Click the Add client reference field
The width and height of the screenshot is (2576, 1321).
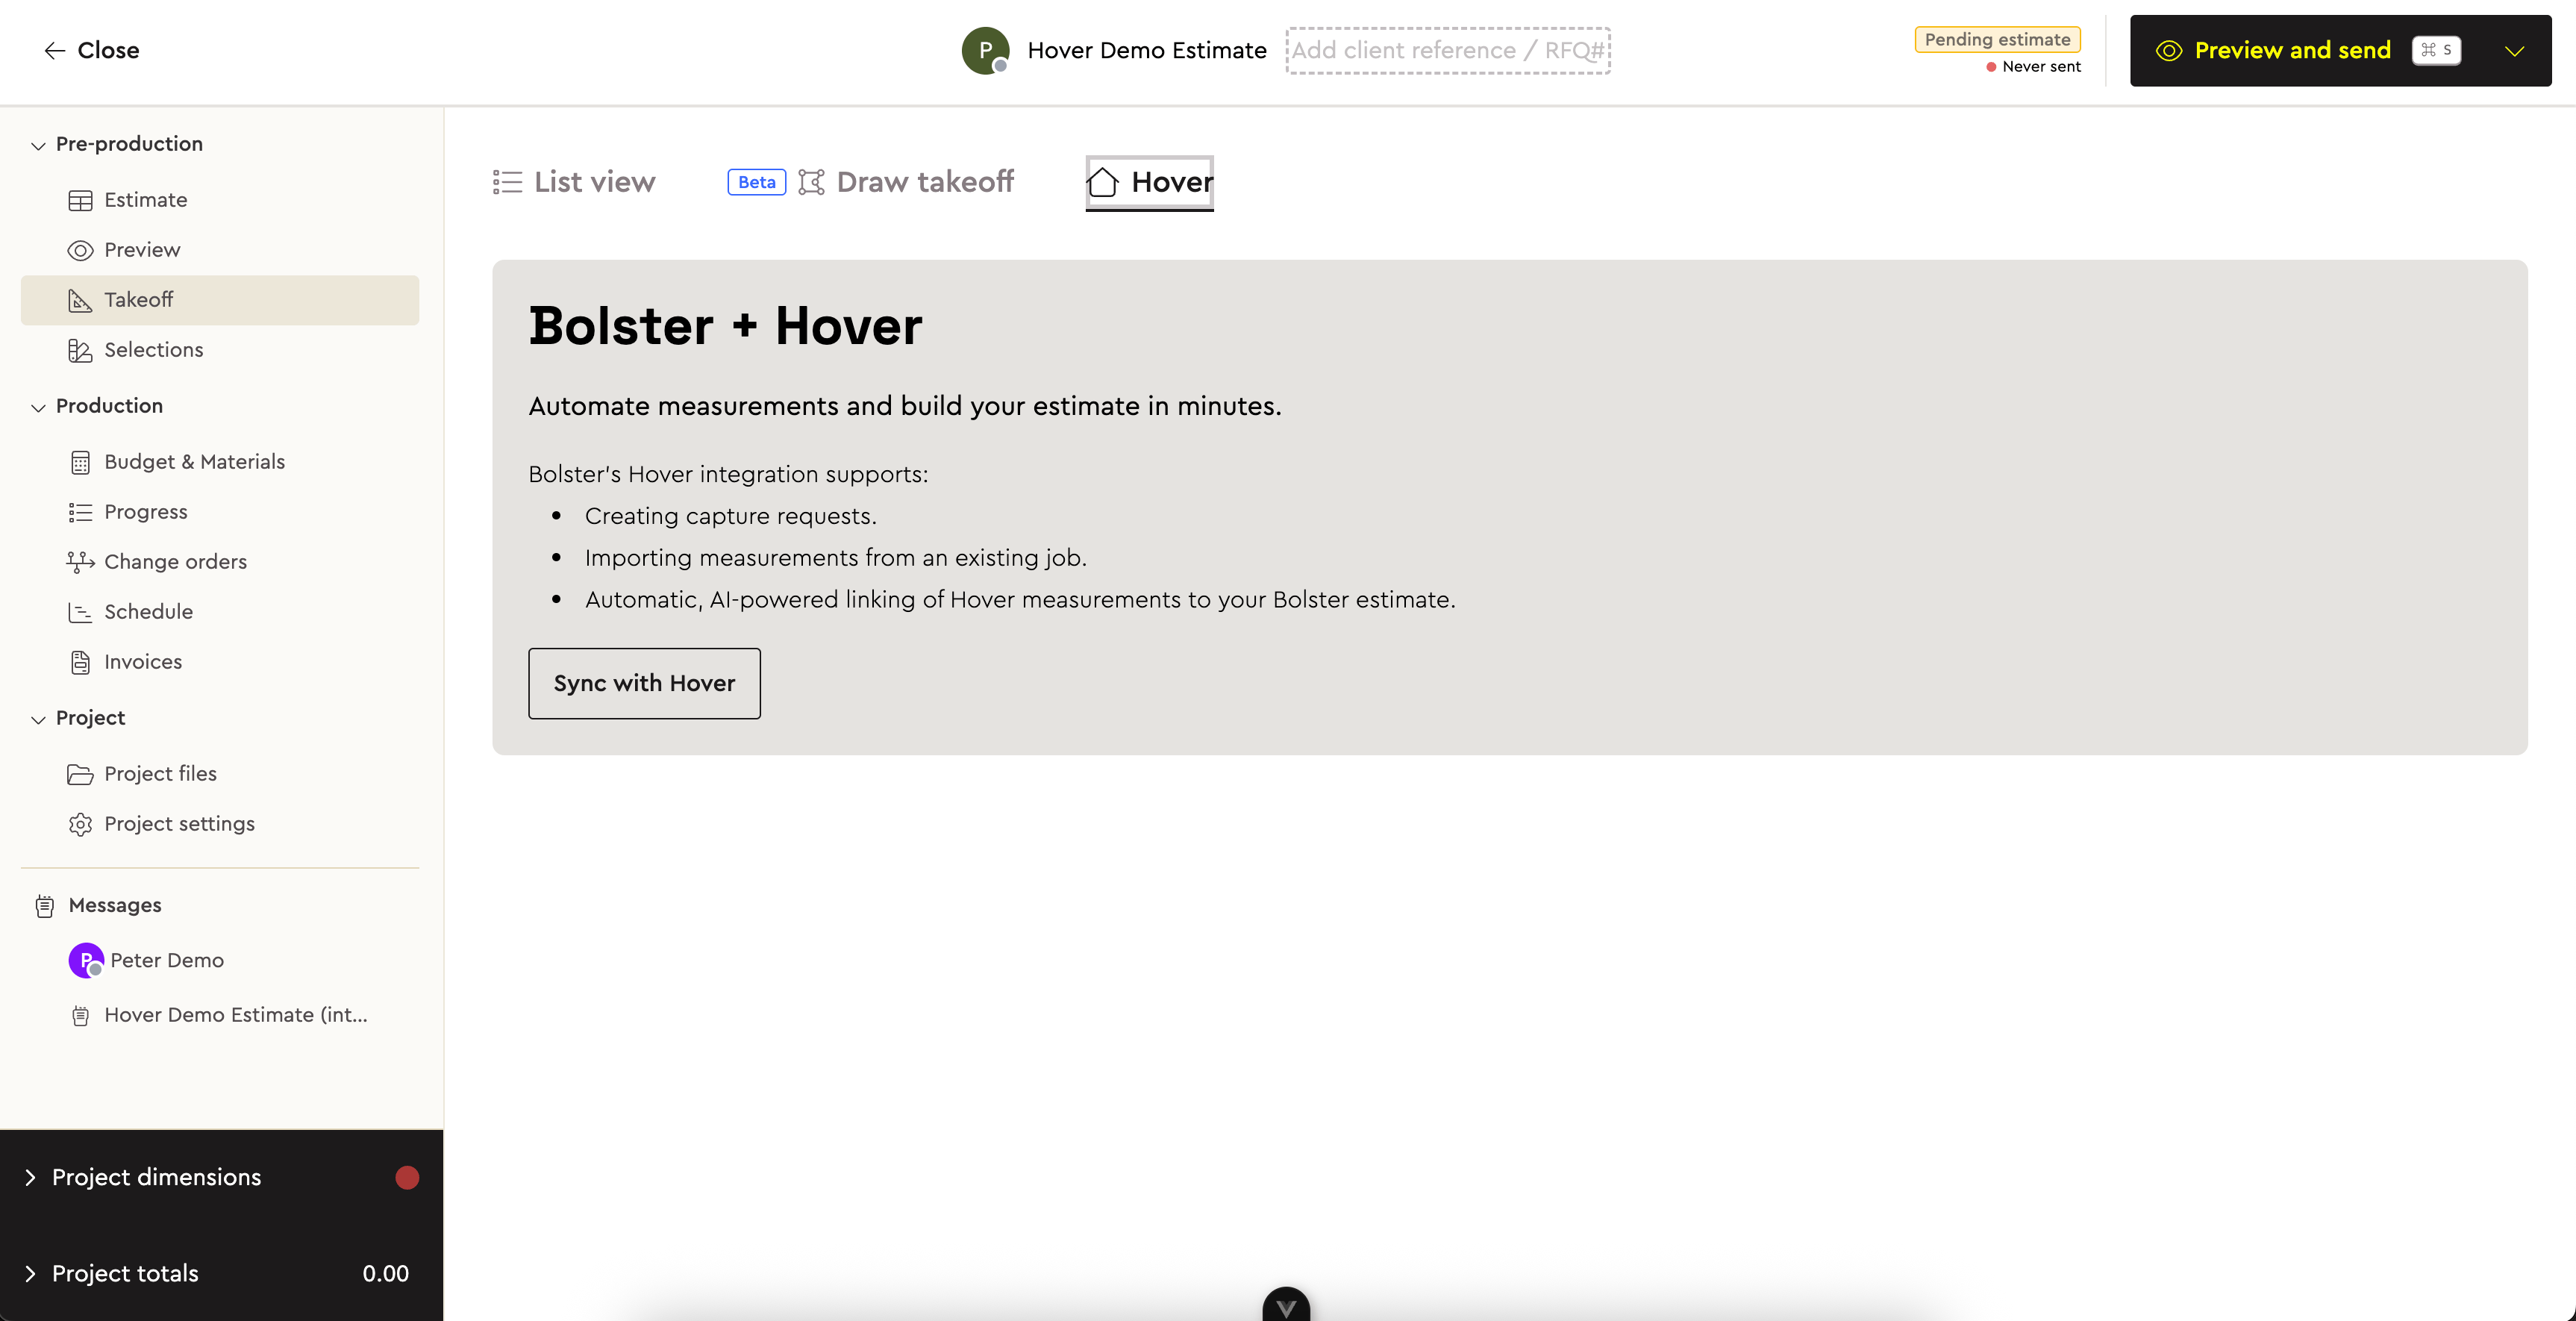tap(1447, 50)
